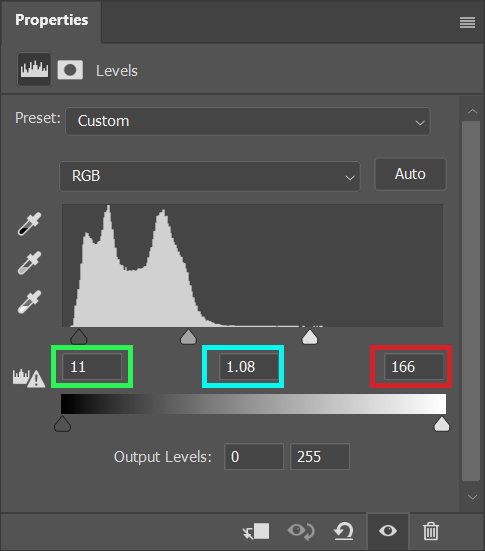
Task: Select the layer mask icon
Action: [70, 70]
